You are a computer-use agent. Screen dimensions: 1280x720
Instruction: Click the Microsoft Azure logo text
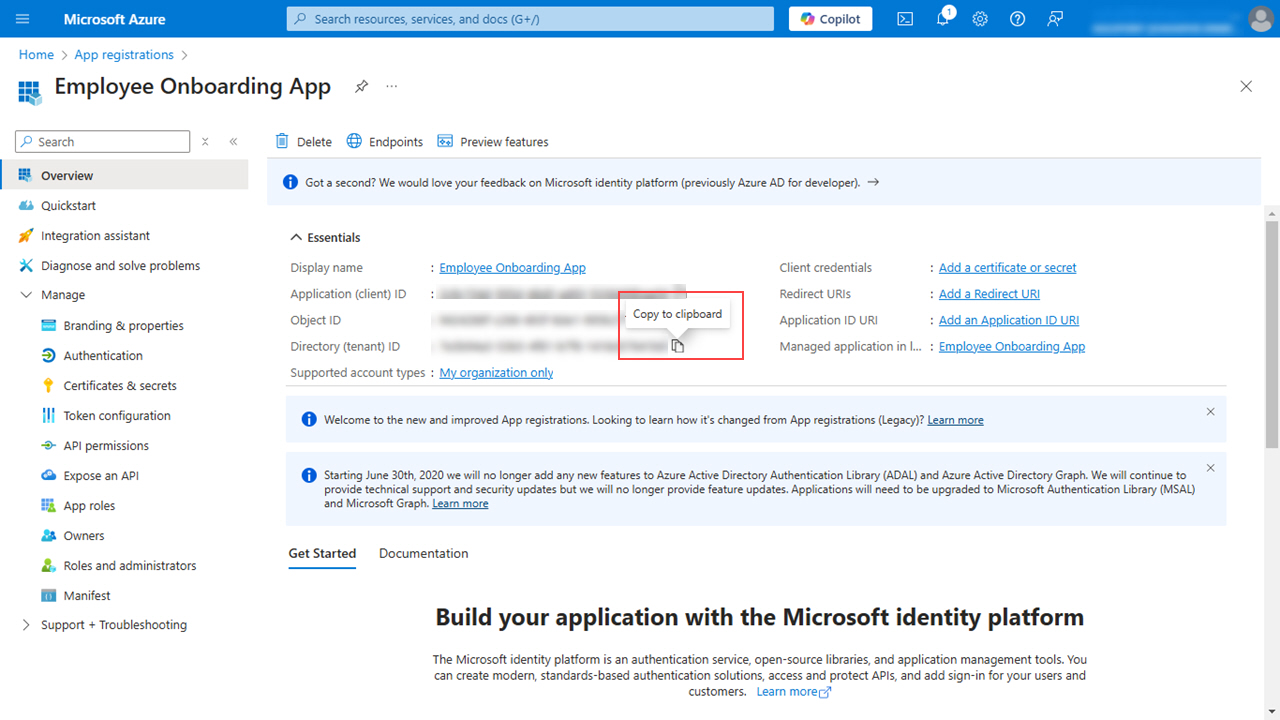tap(114, 19)
